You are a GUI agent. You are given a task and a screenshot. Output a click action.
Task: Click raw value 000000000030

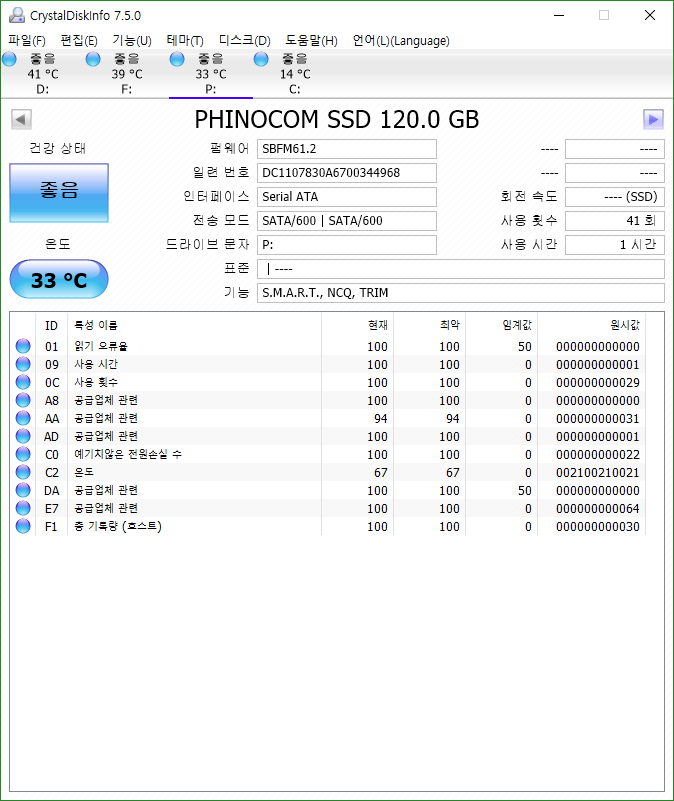point(597,527)
